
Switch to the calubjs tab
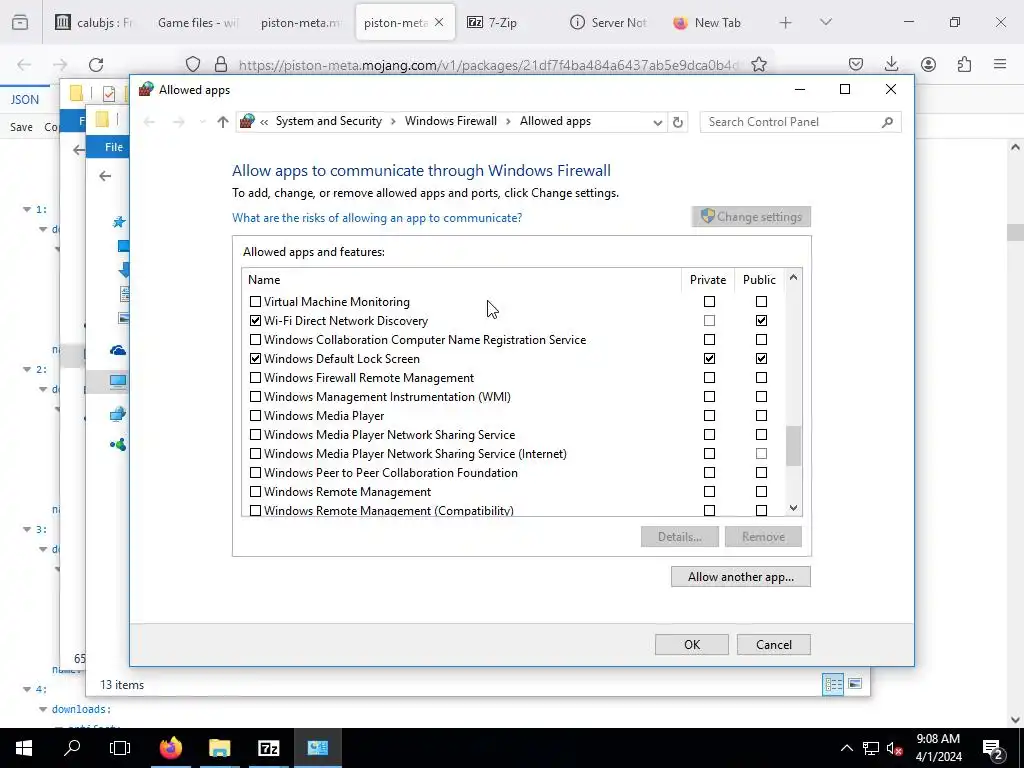[95, 23]
